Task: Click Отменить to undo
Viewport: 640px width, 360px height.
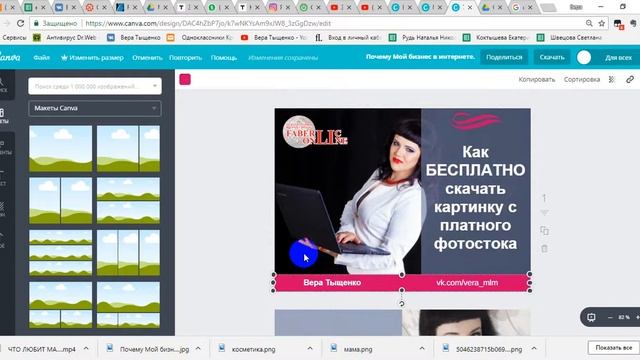Action: tap(147, 58)
